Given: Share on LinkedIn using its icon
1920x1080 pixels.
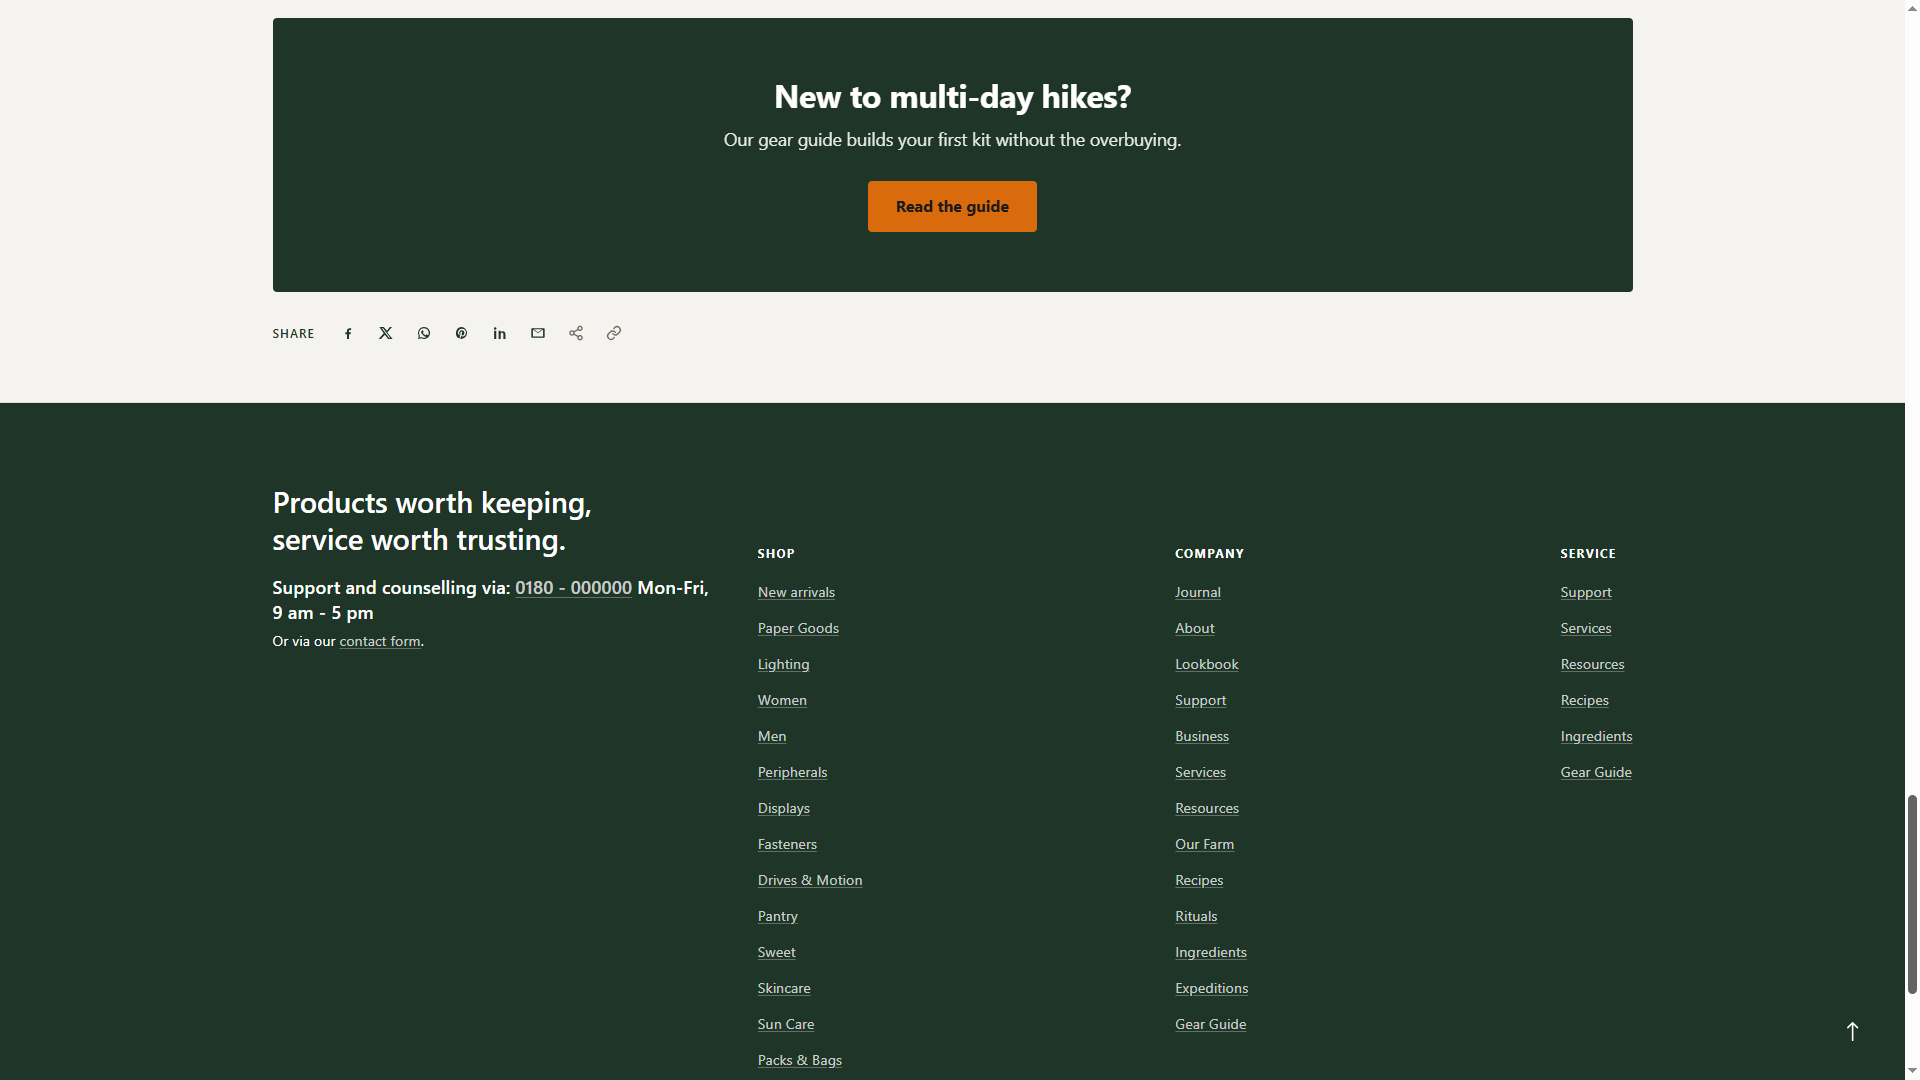Looking at the screenshot, I should click(500, 334).
